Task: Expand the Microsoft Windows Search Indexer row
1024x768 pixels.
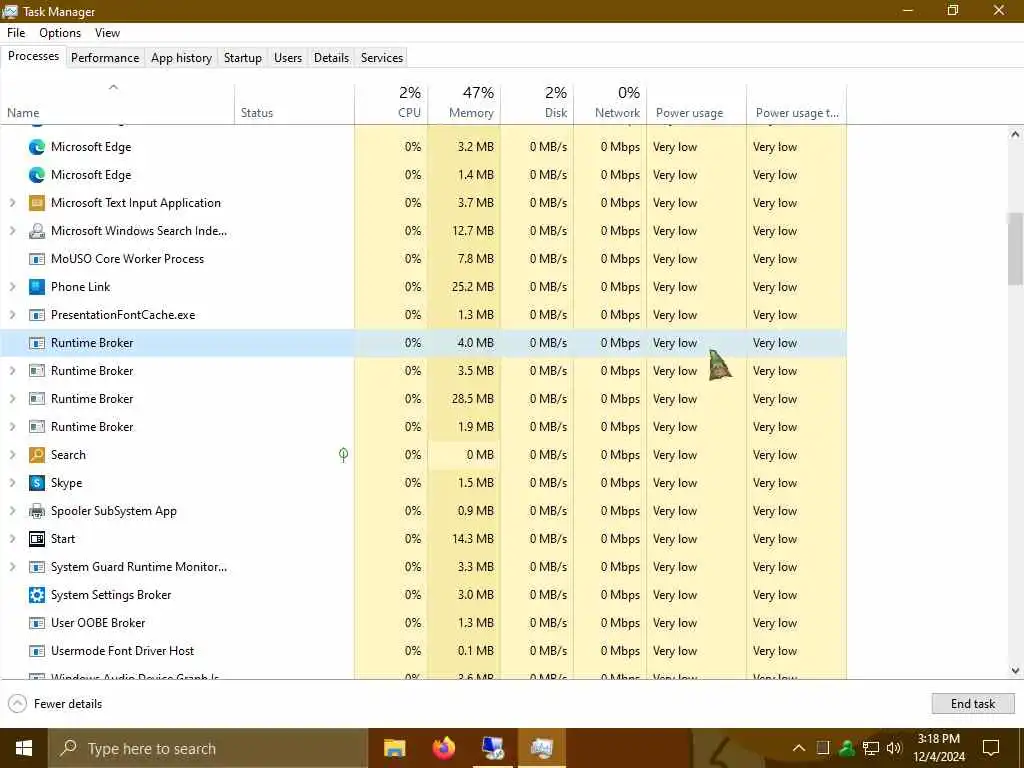Action: tap(12, 231)
